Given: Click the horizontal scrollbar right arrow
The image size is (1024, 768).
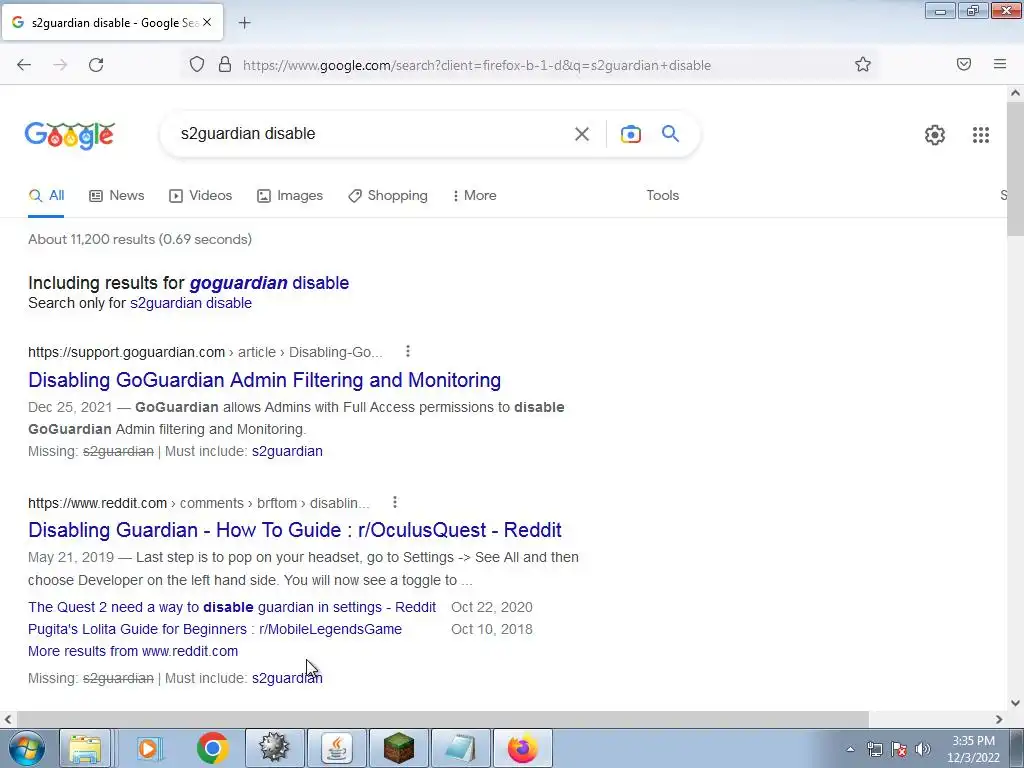Looking at the screenshot, I should pos(999,720).
